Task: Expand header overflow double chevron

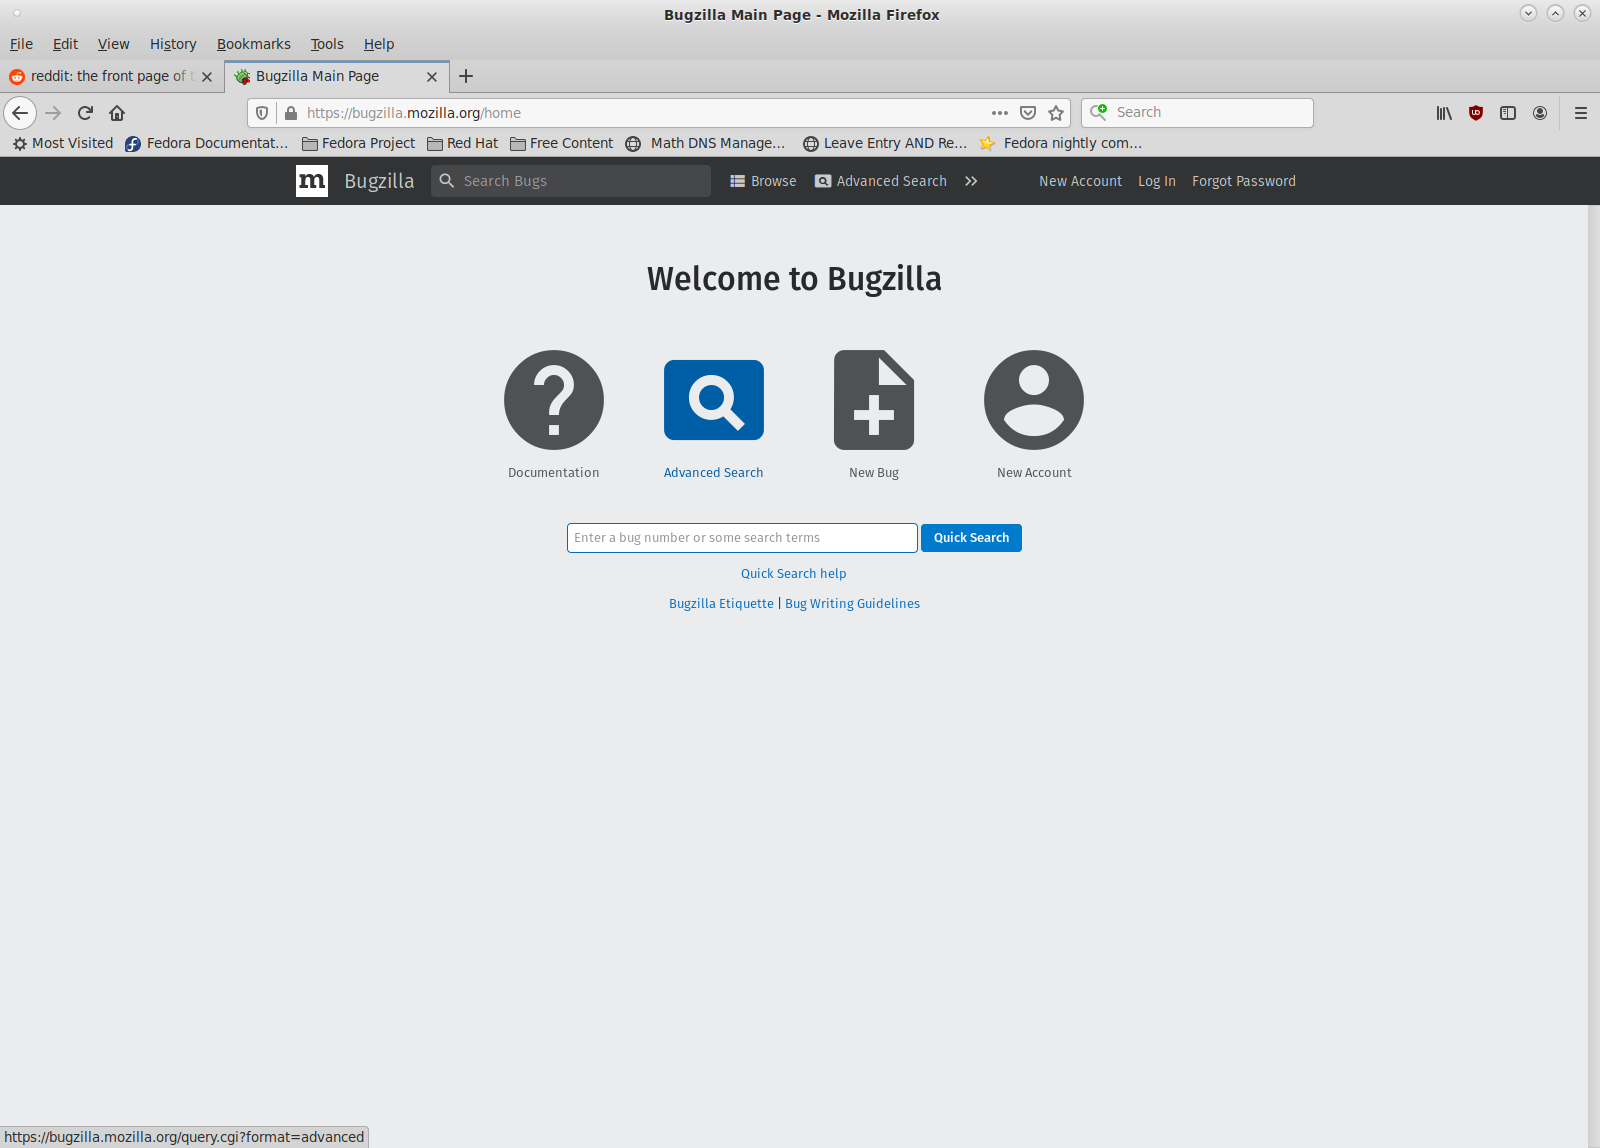Action: point(971,181)
